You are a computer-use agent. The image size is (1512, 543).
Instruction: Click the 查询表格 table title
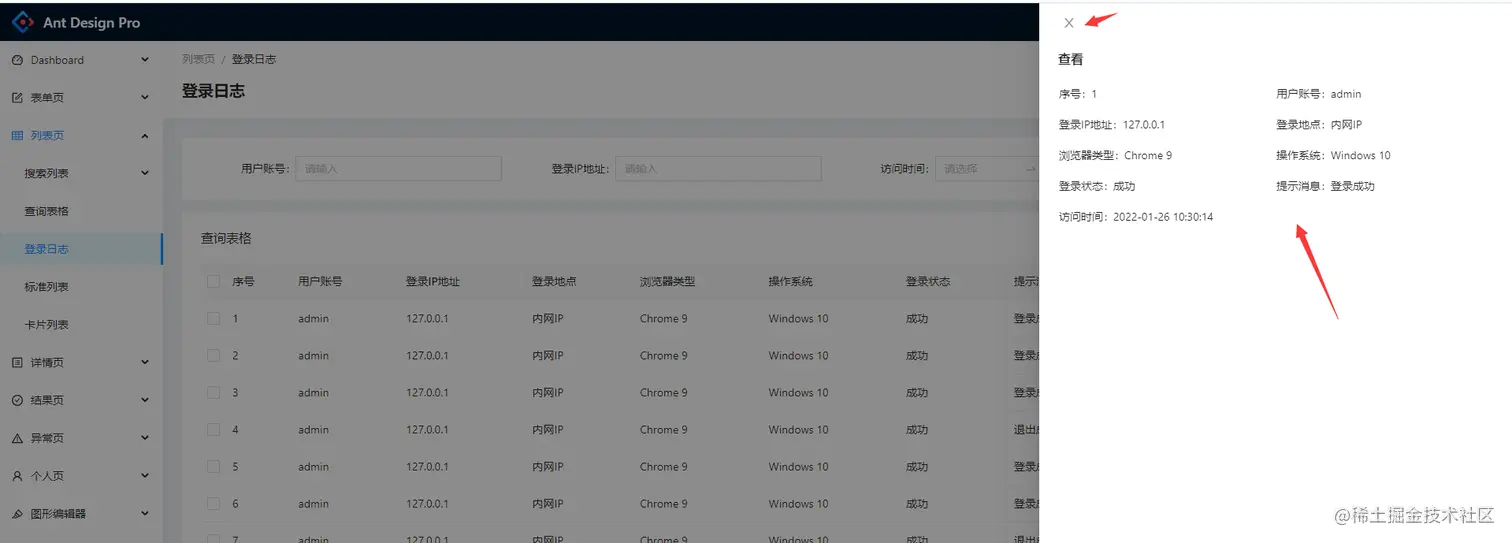click(226, 238)
